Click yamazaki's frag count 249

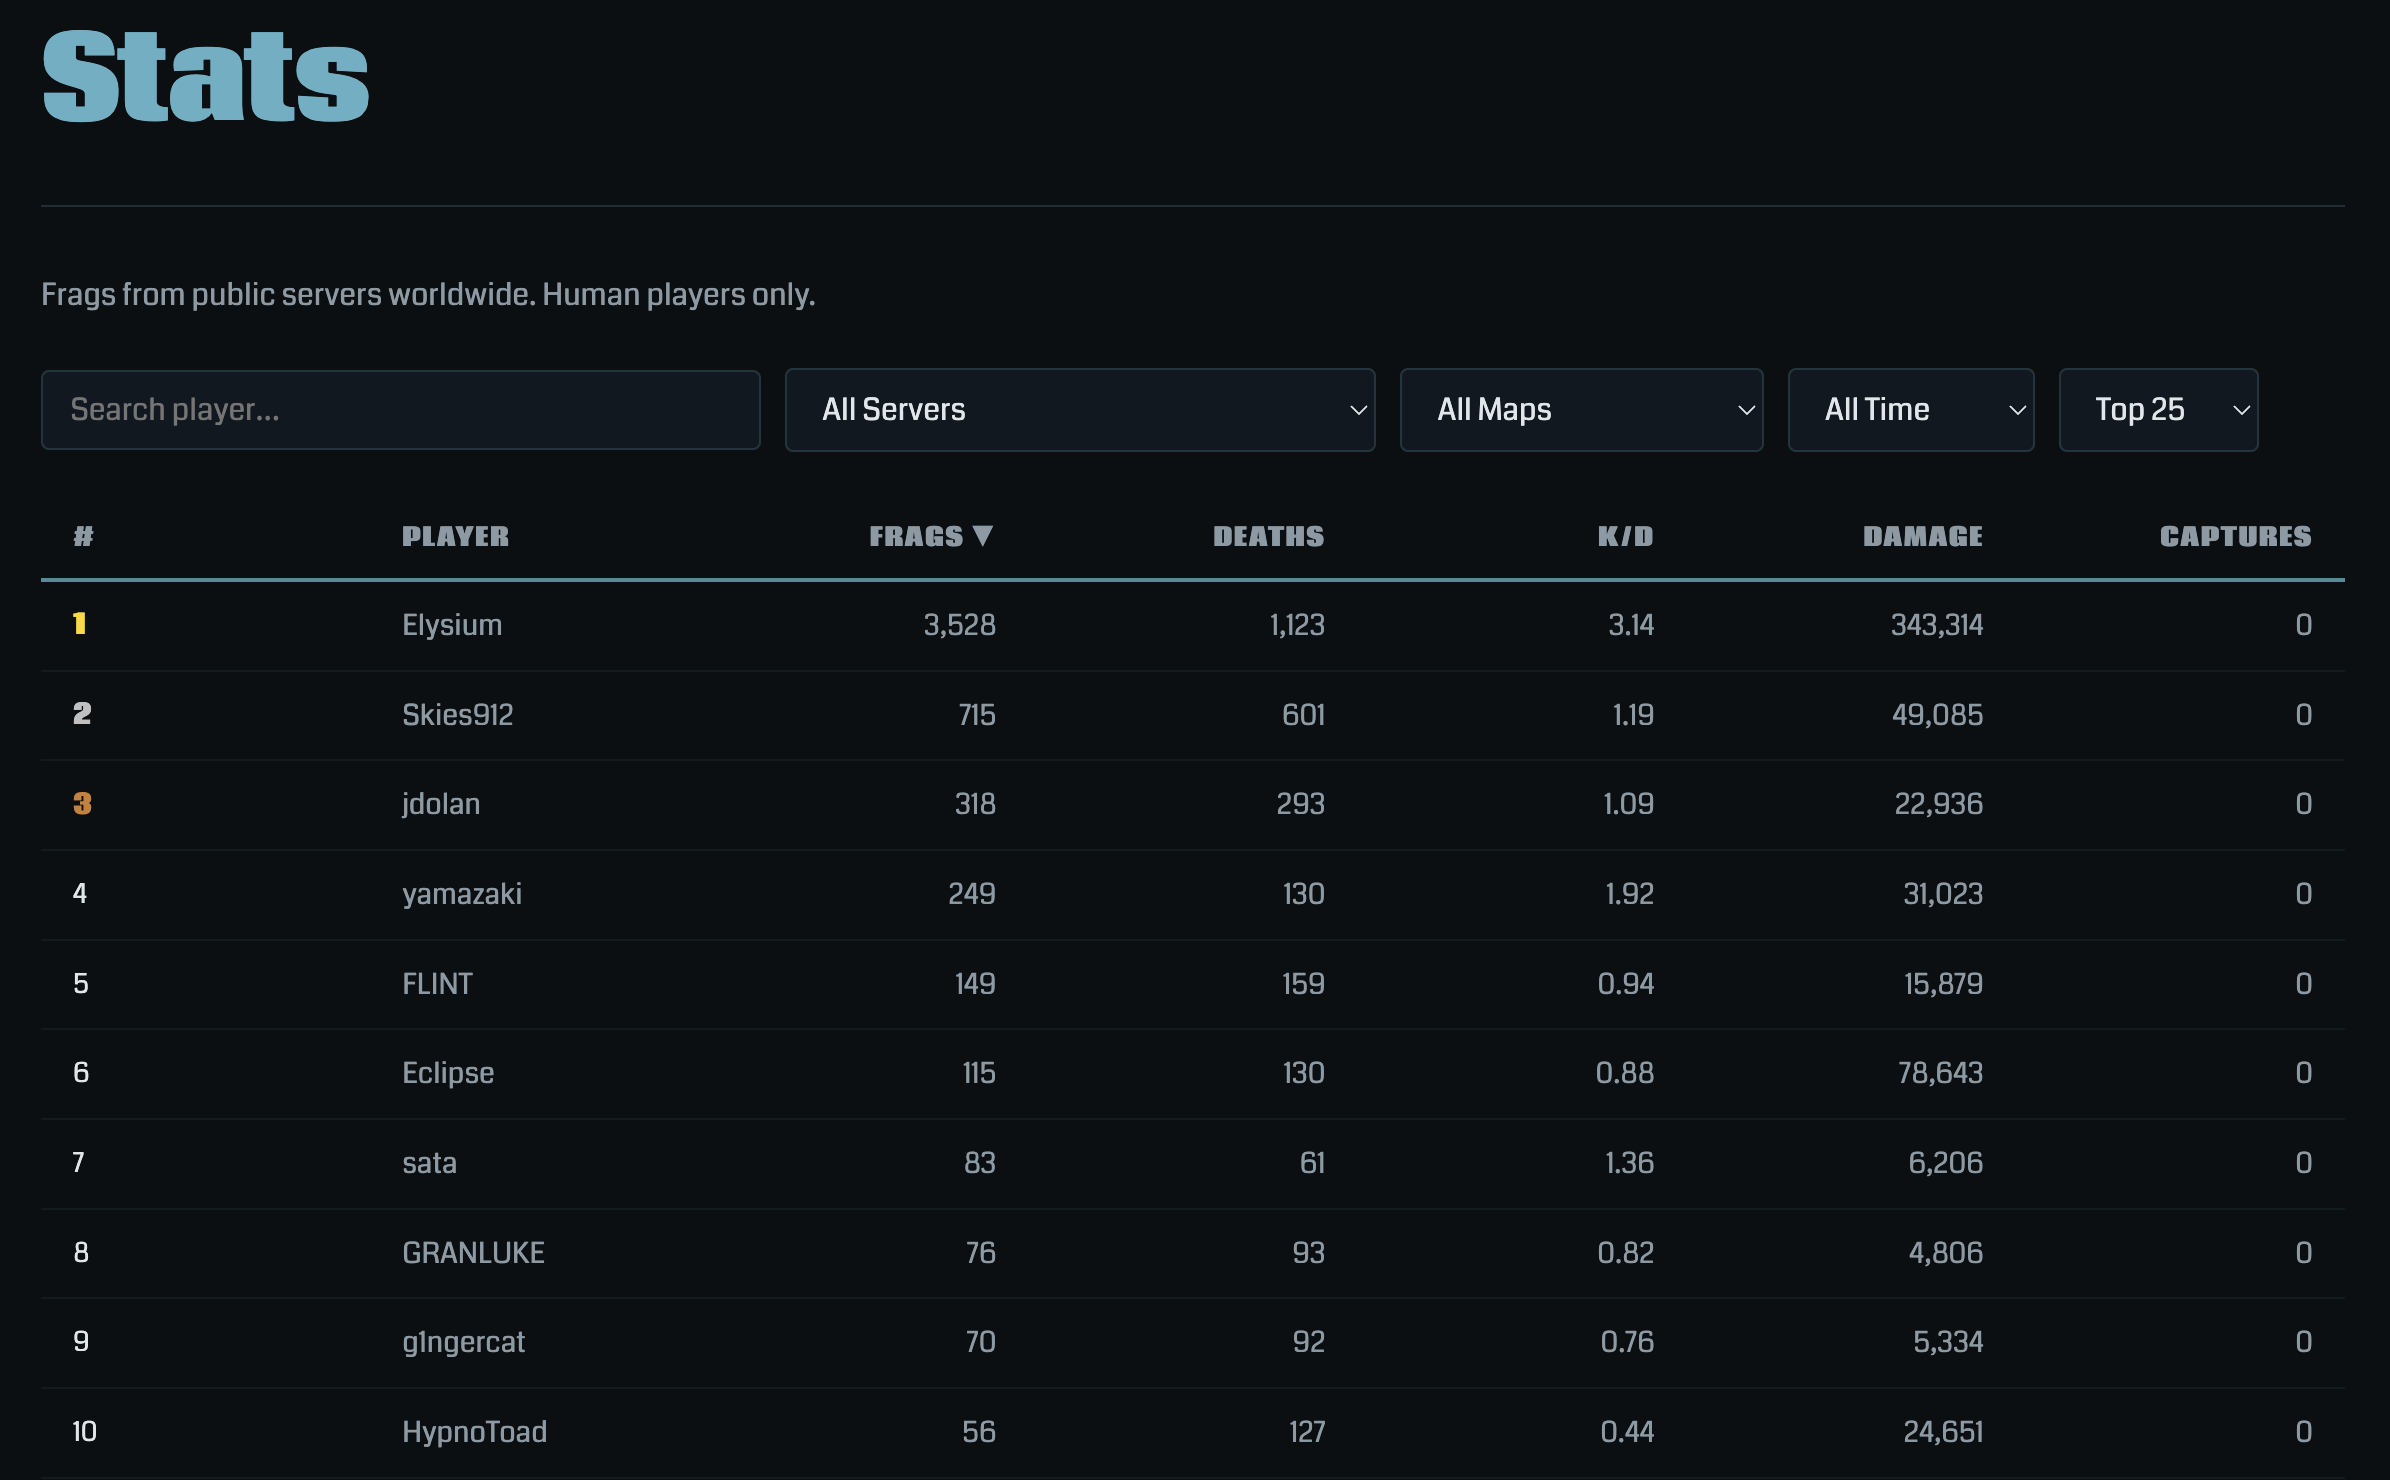pos(972,894)
